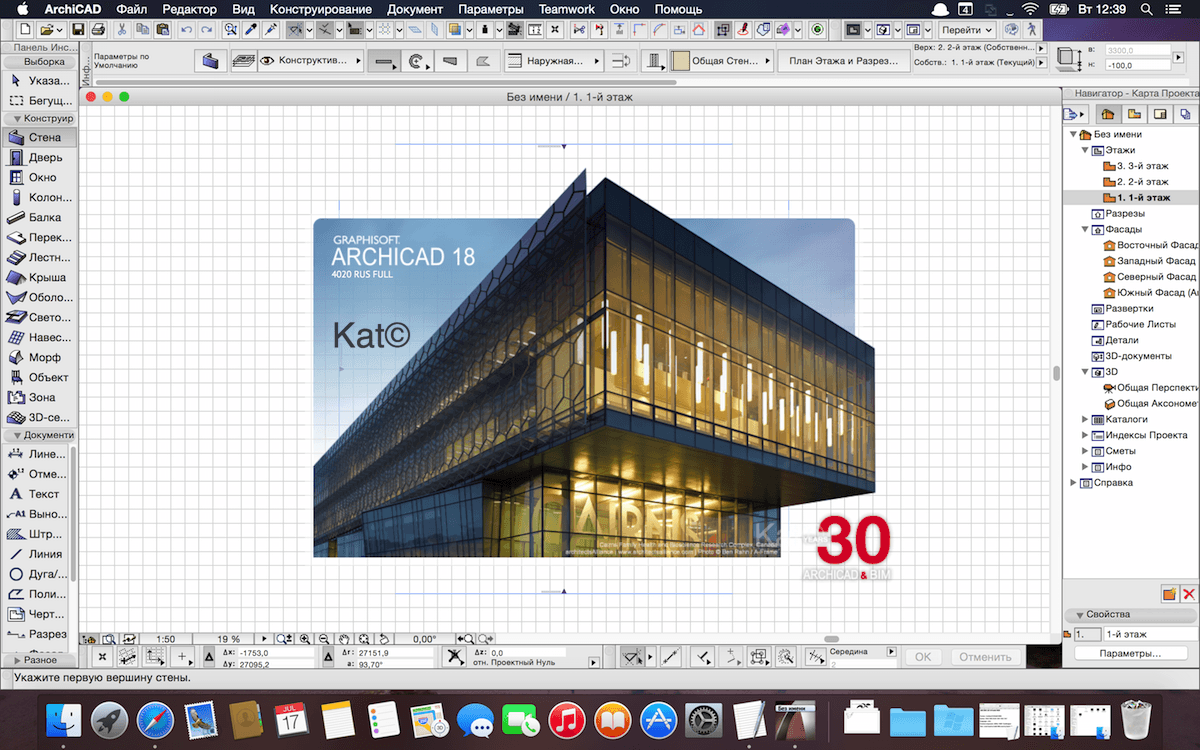Expand the Каталоги tree node

click(1085, 419)
